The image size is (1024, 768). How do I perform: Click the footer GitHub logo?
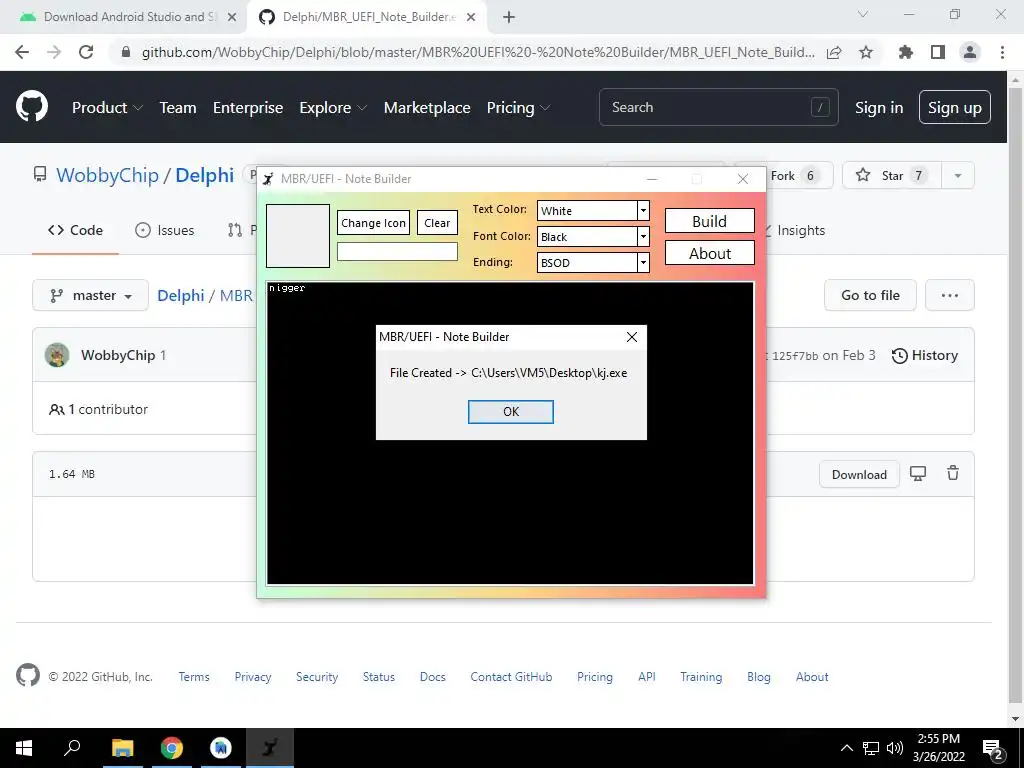[27, 675]
